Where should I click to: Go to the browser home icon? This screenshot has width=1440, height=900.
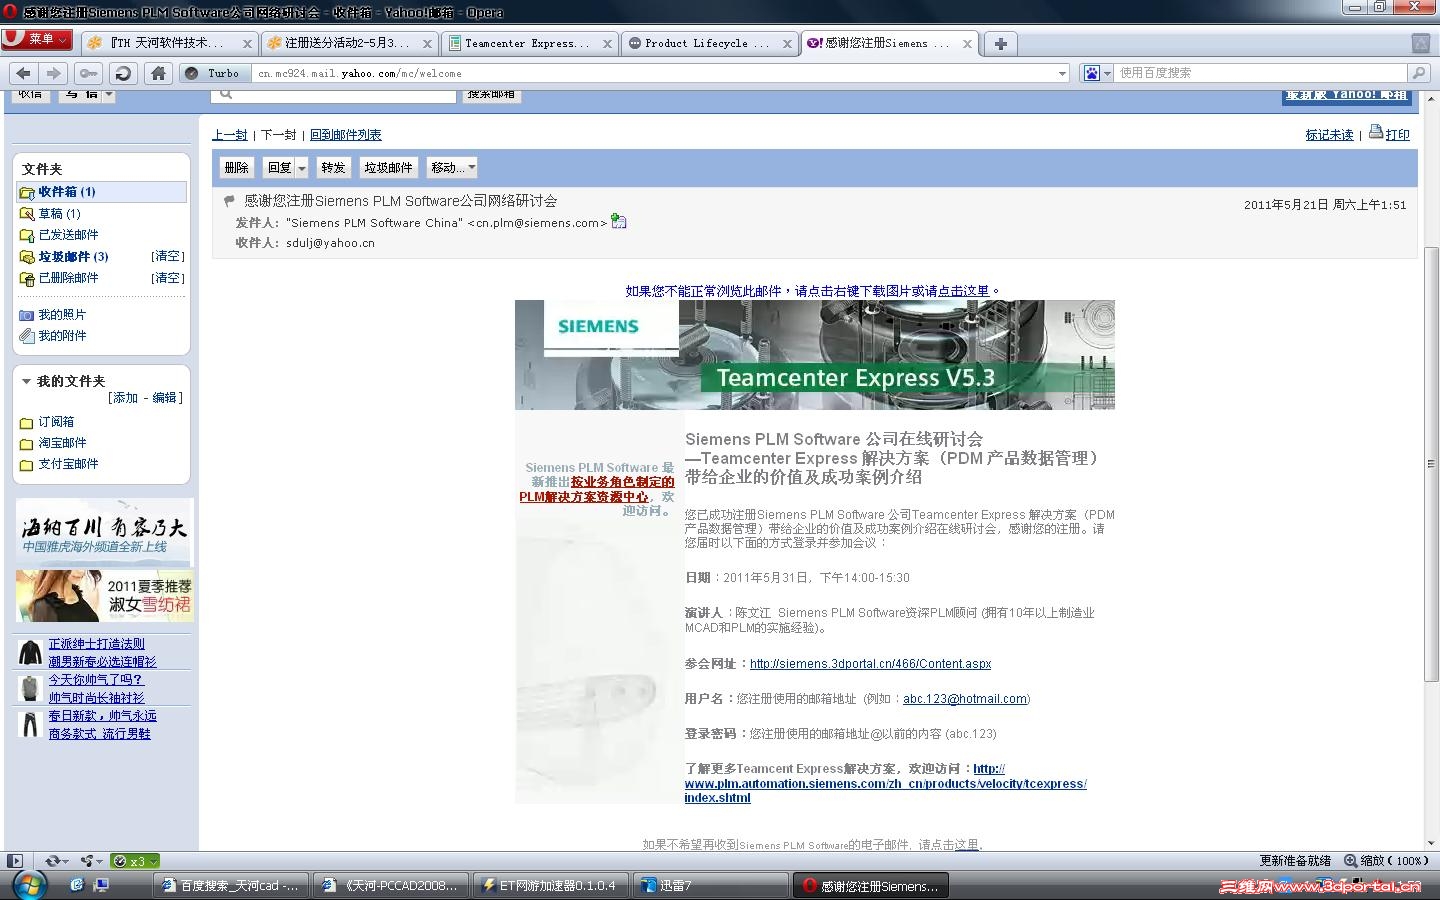158,73
